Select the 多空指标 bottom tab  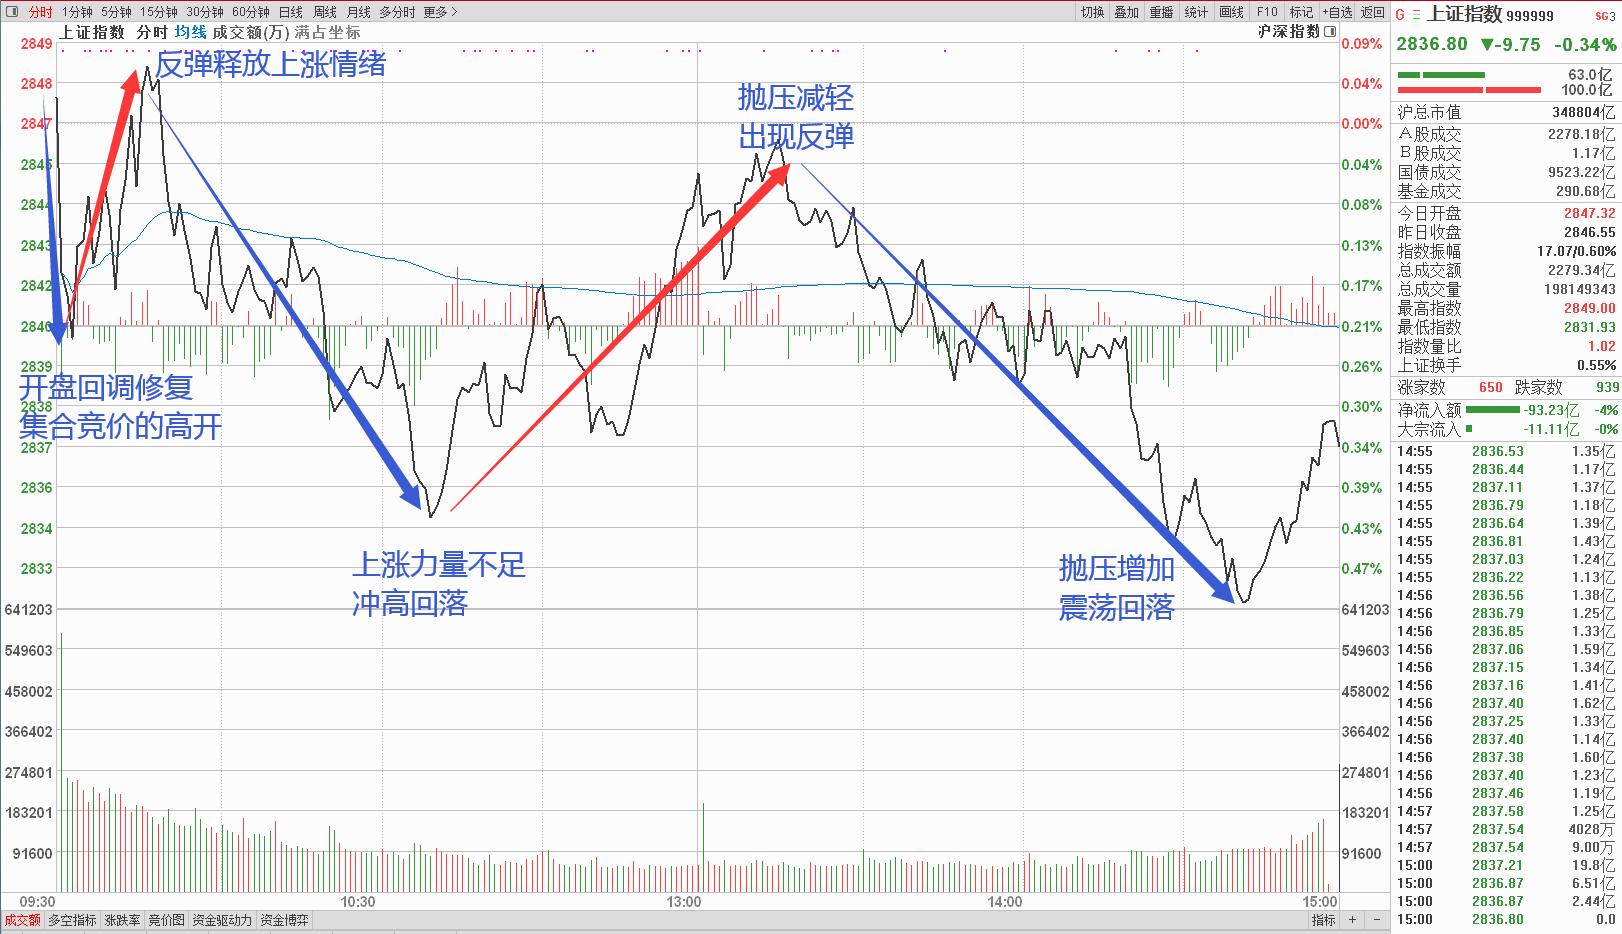(x=72, y=920)
